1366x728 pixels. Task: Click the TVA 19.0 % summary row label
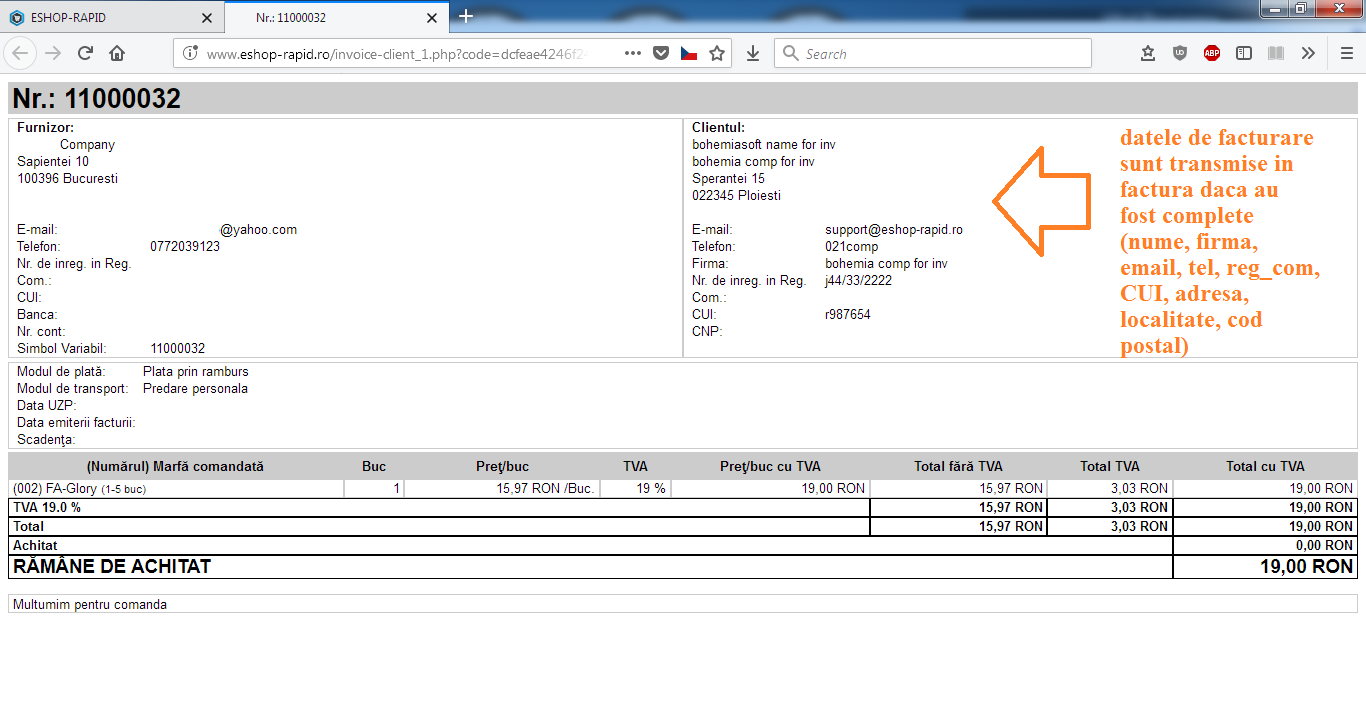click(x=47, y=507)
